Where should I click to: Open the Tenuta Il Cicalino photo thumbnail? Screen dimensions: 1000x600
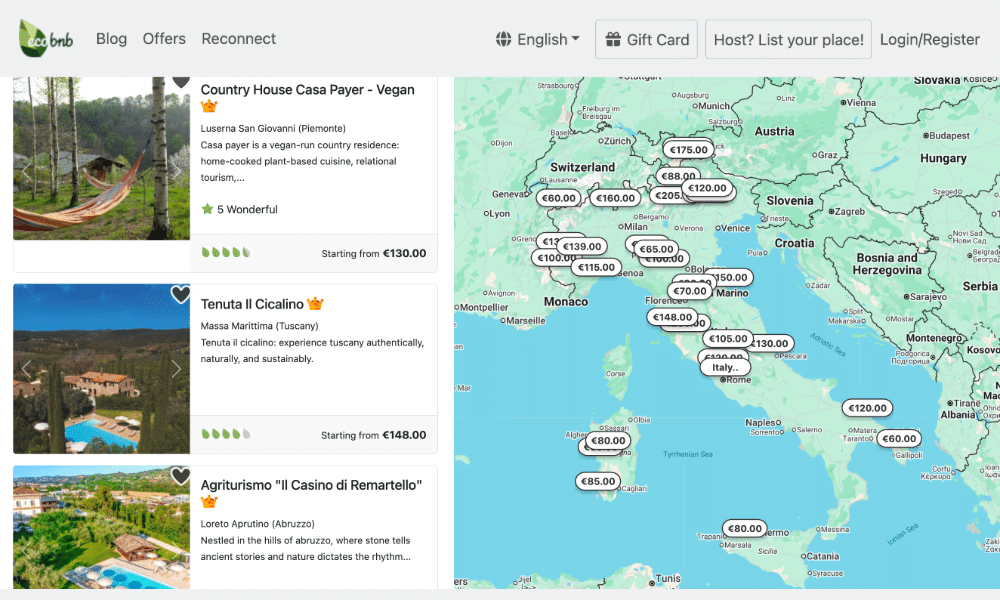coord(101,369)
